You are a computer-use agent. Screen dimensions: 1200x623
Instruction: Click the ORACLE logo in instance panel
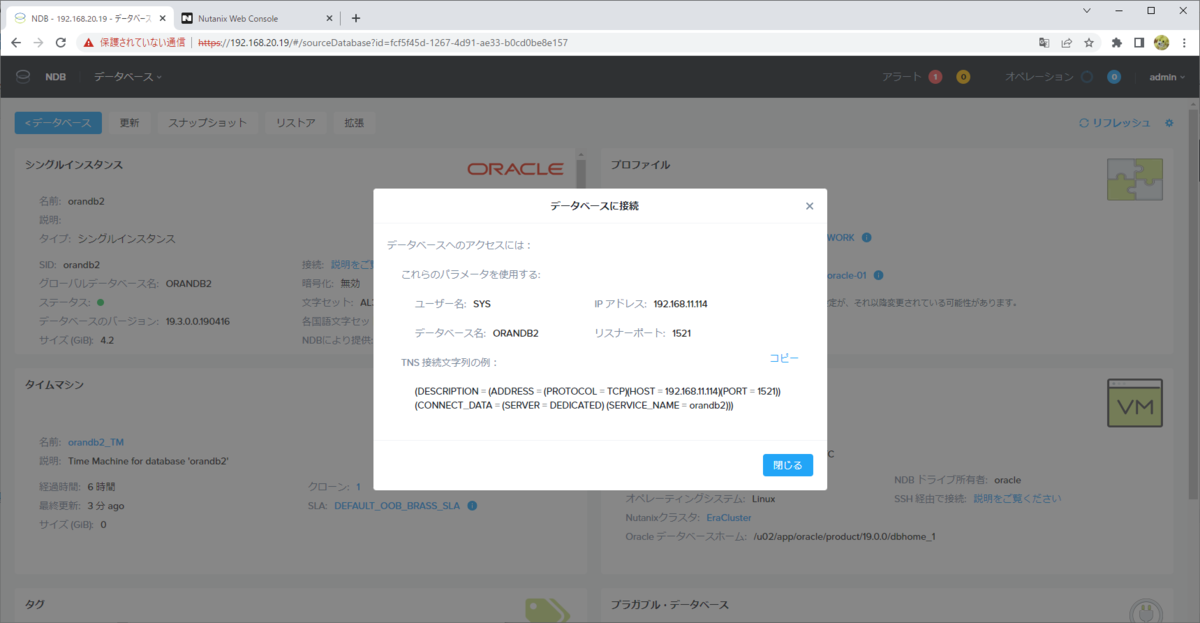[514, 169]
